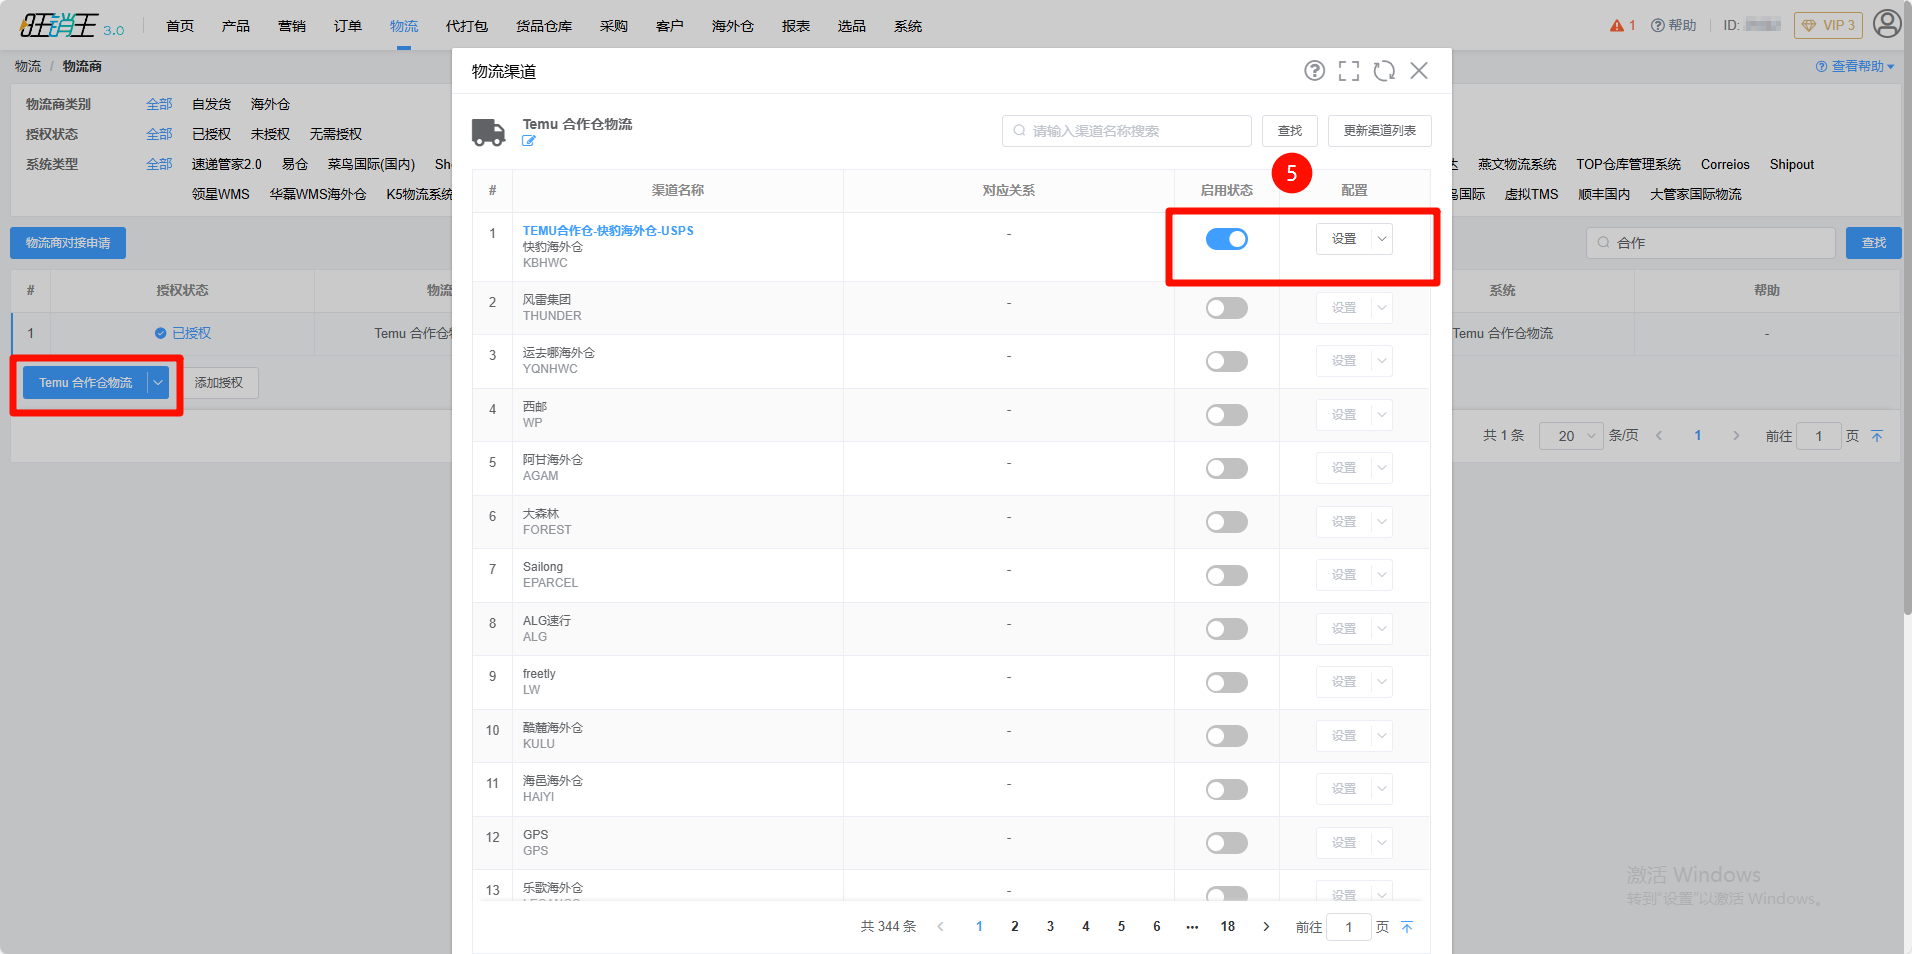Click the 物流商对接申请 button

68,243
